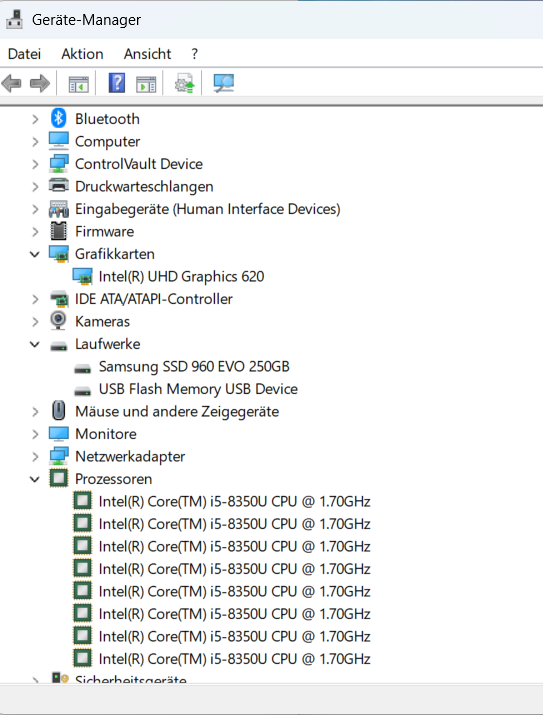Expand the ControlVault Device node
This screenshot has width=543, height=715.
(x=35, y=164)
